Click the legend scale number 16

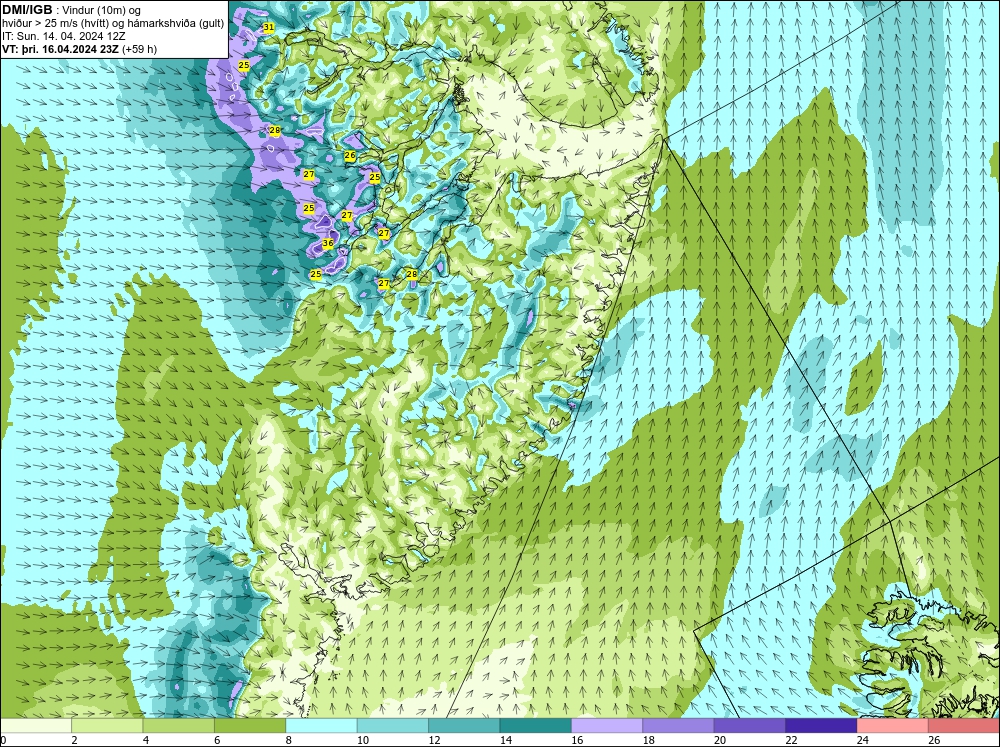click(577, 740)
